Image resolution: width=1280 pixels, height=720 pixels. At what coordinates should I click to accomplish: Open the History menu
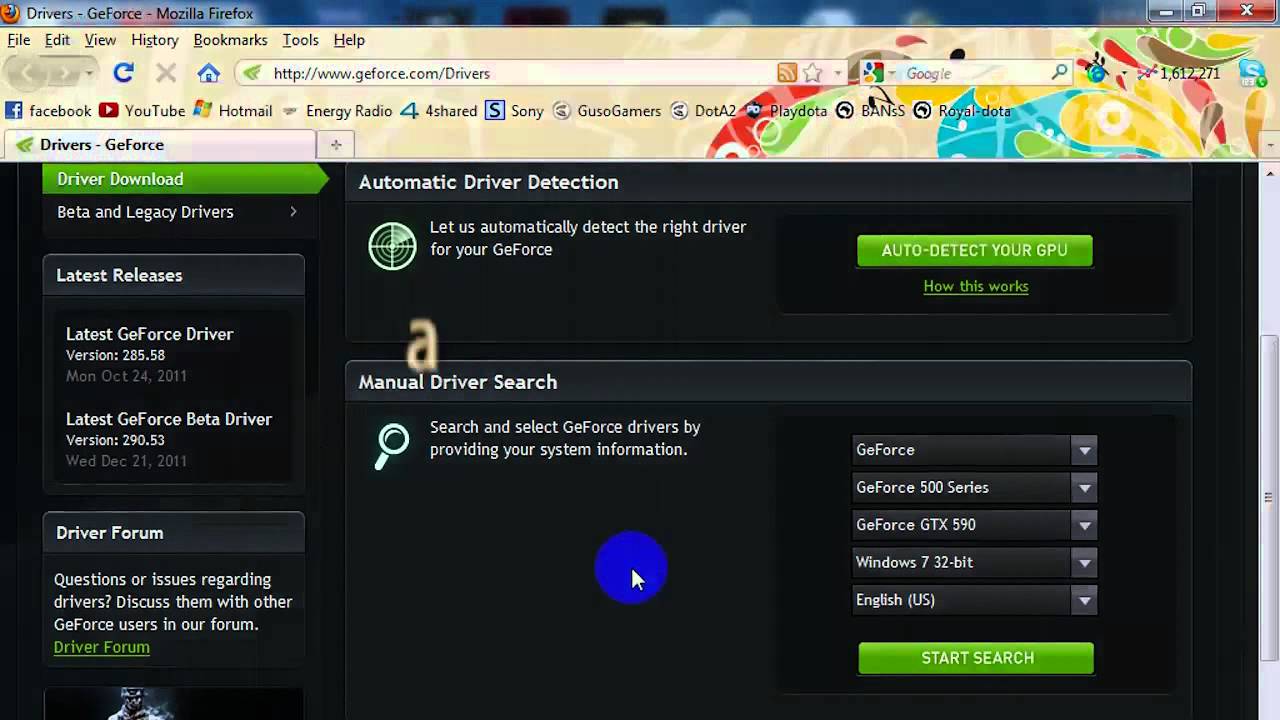click(154, 40)
